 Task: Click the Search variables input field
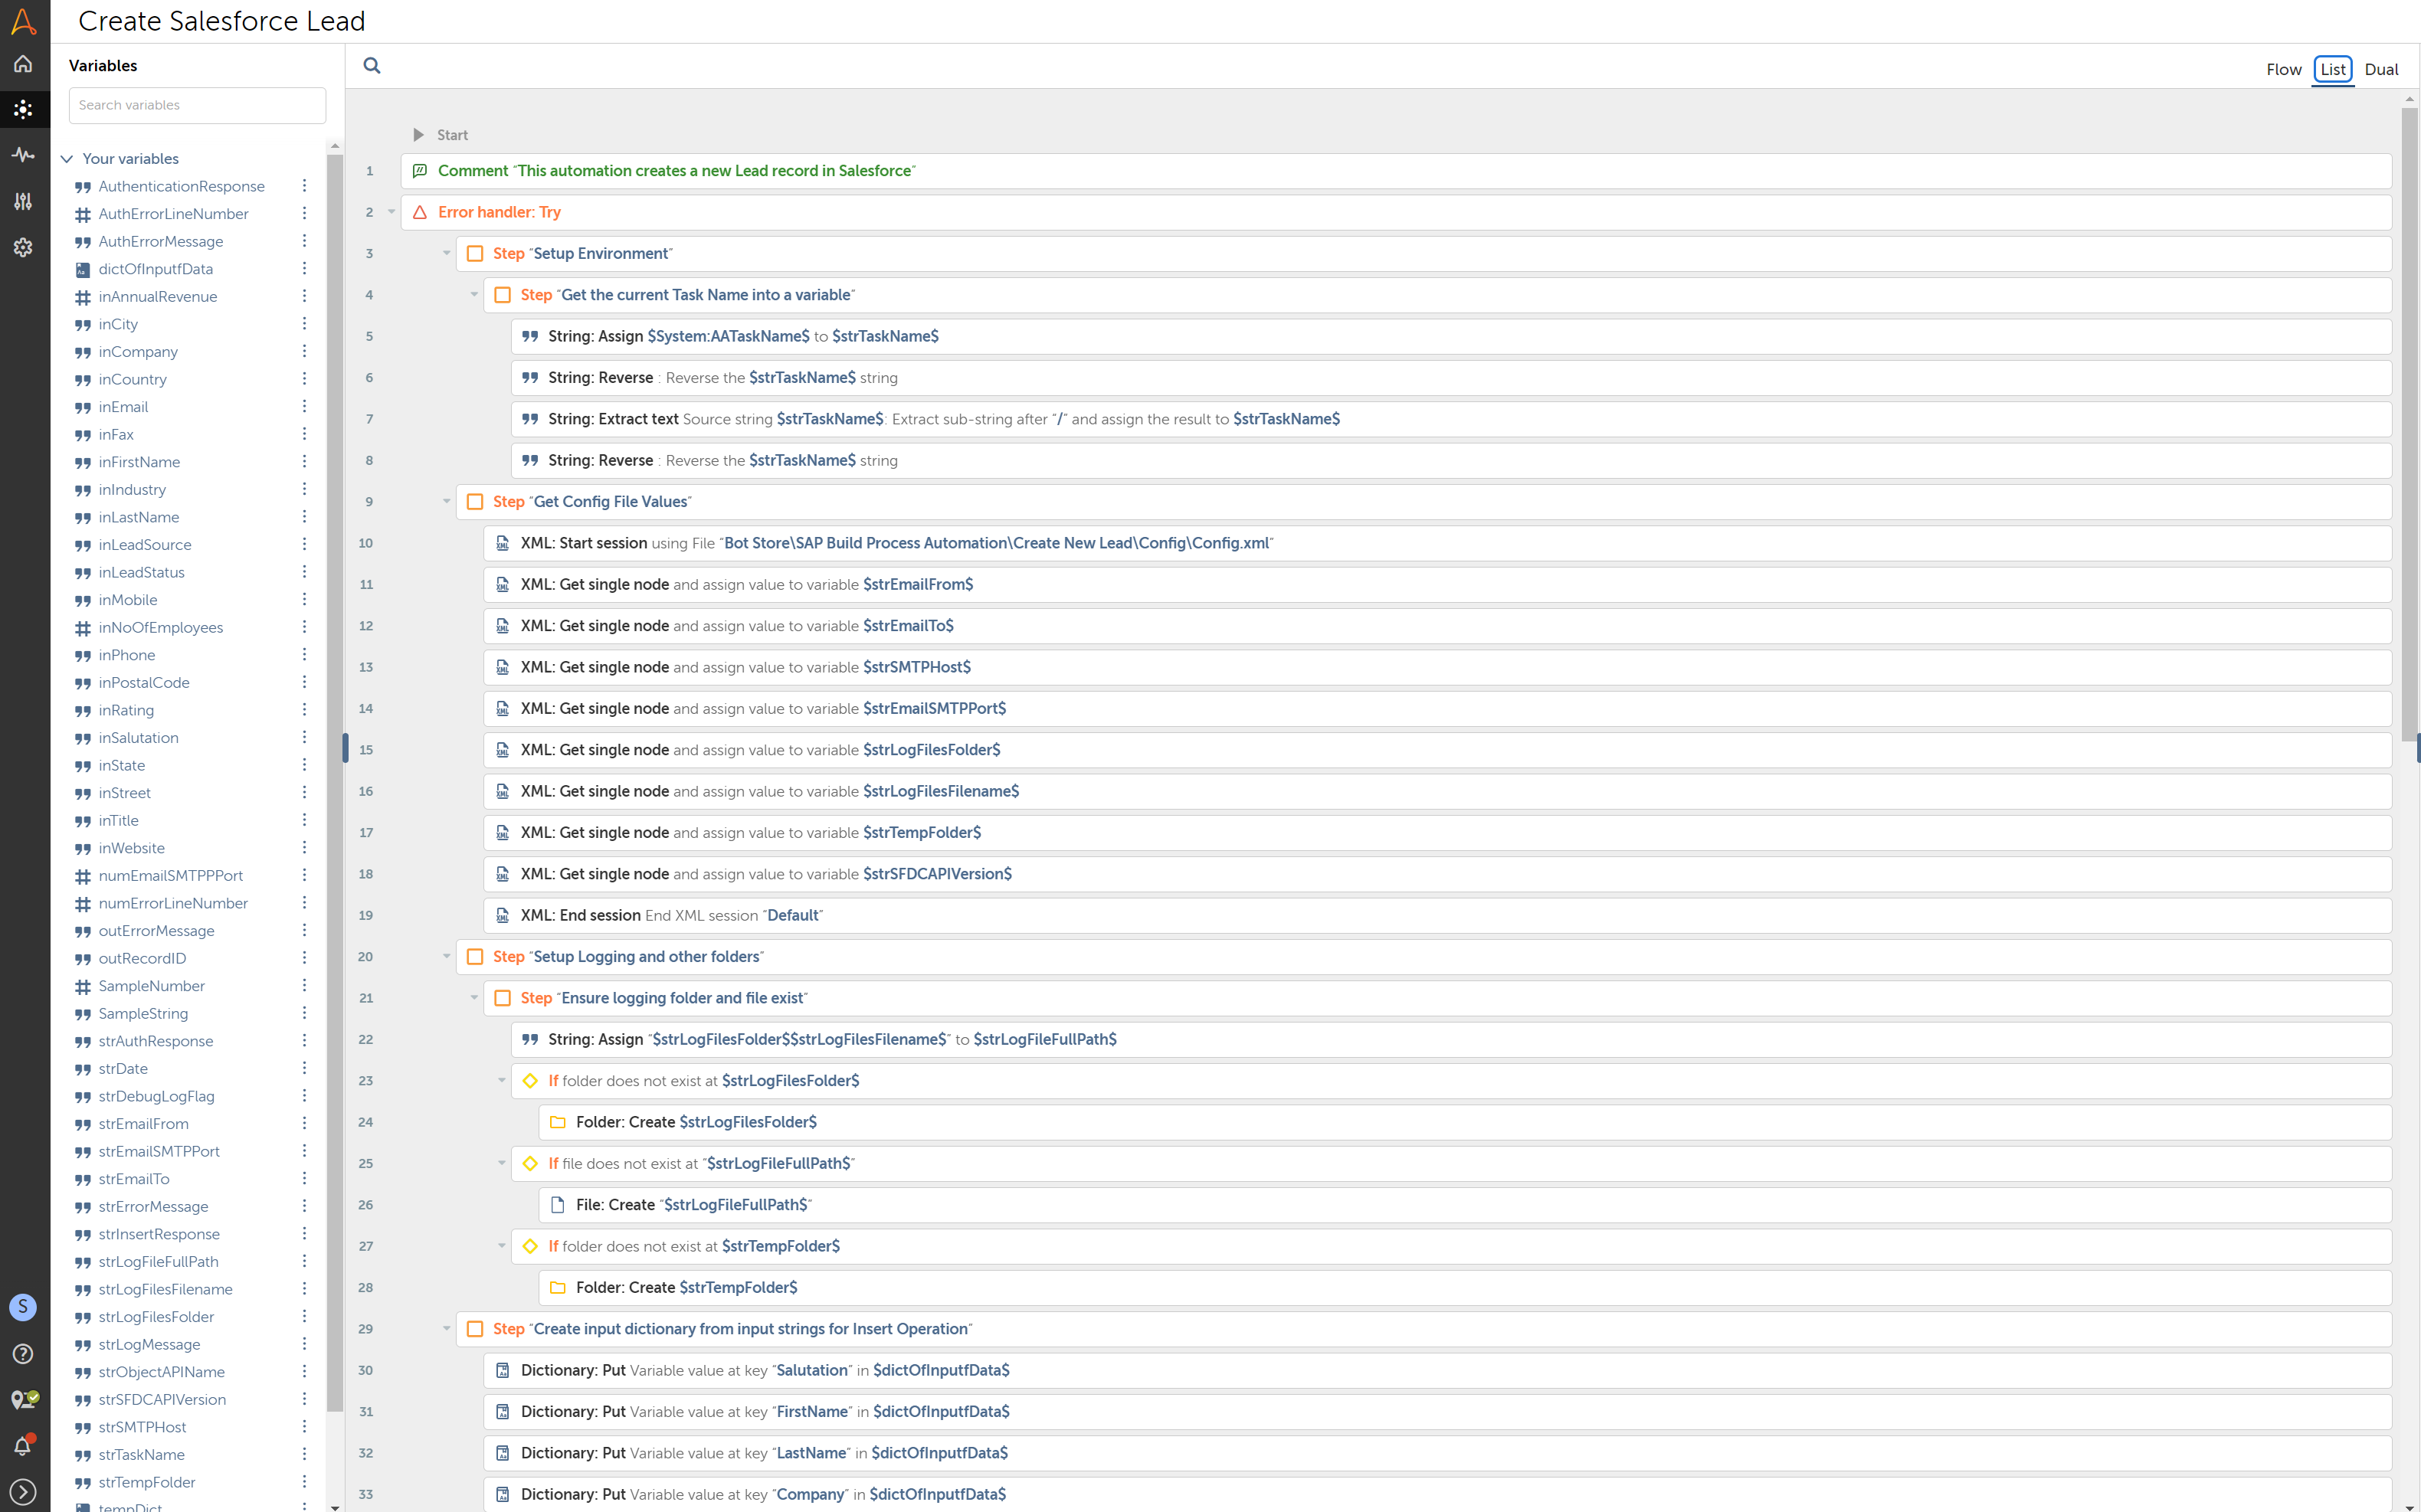tap(197, 105)
